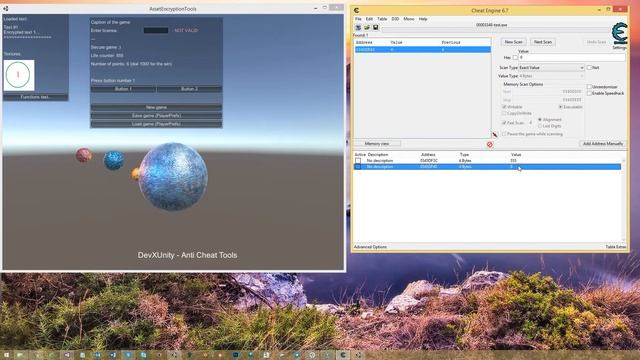Click the Memory view button
Image resolution: width=640 pixels, height=360 pixels.
tap(377, 144)
